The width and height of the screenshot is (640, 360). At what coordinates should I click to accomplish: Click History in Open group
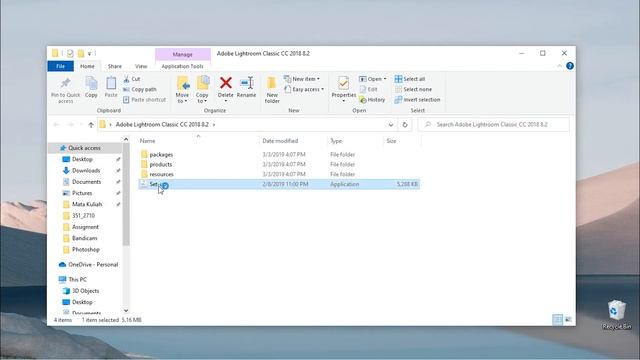[372, 100]
